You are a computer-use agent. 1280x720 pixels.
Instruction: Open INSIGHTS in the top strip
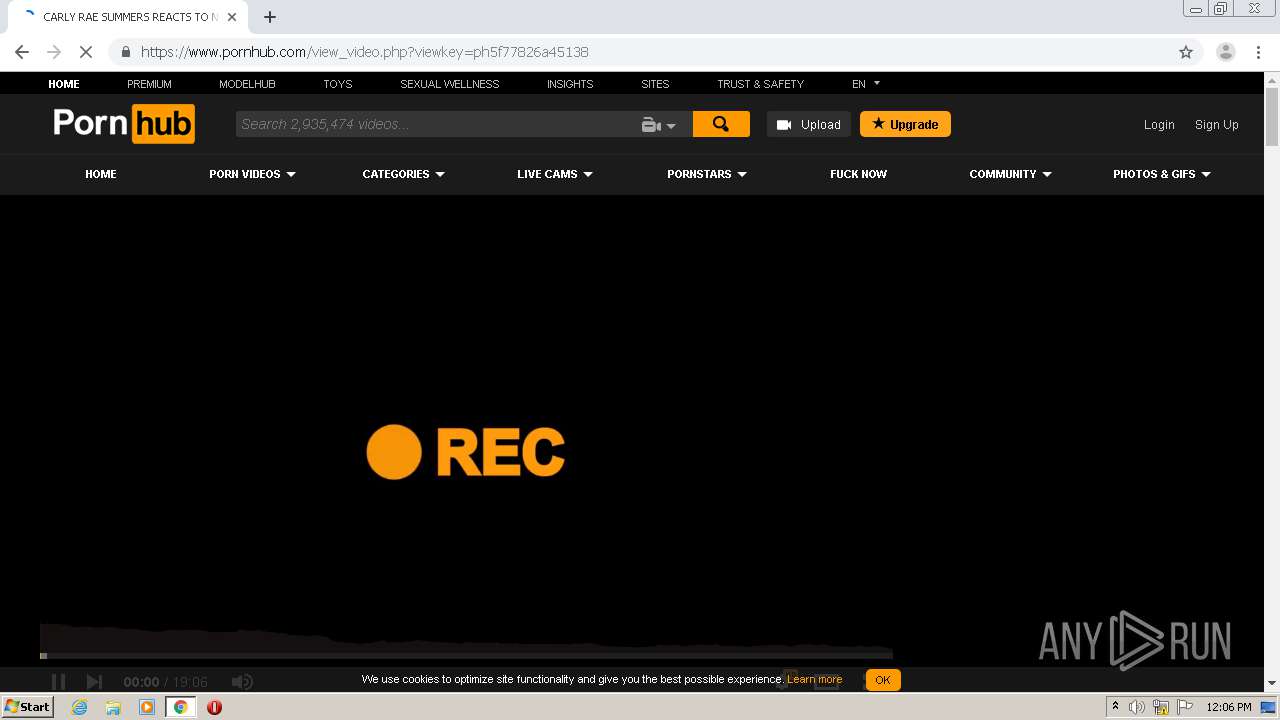(570, 84)
